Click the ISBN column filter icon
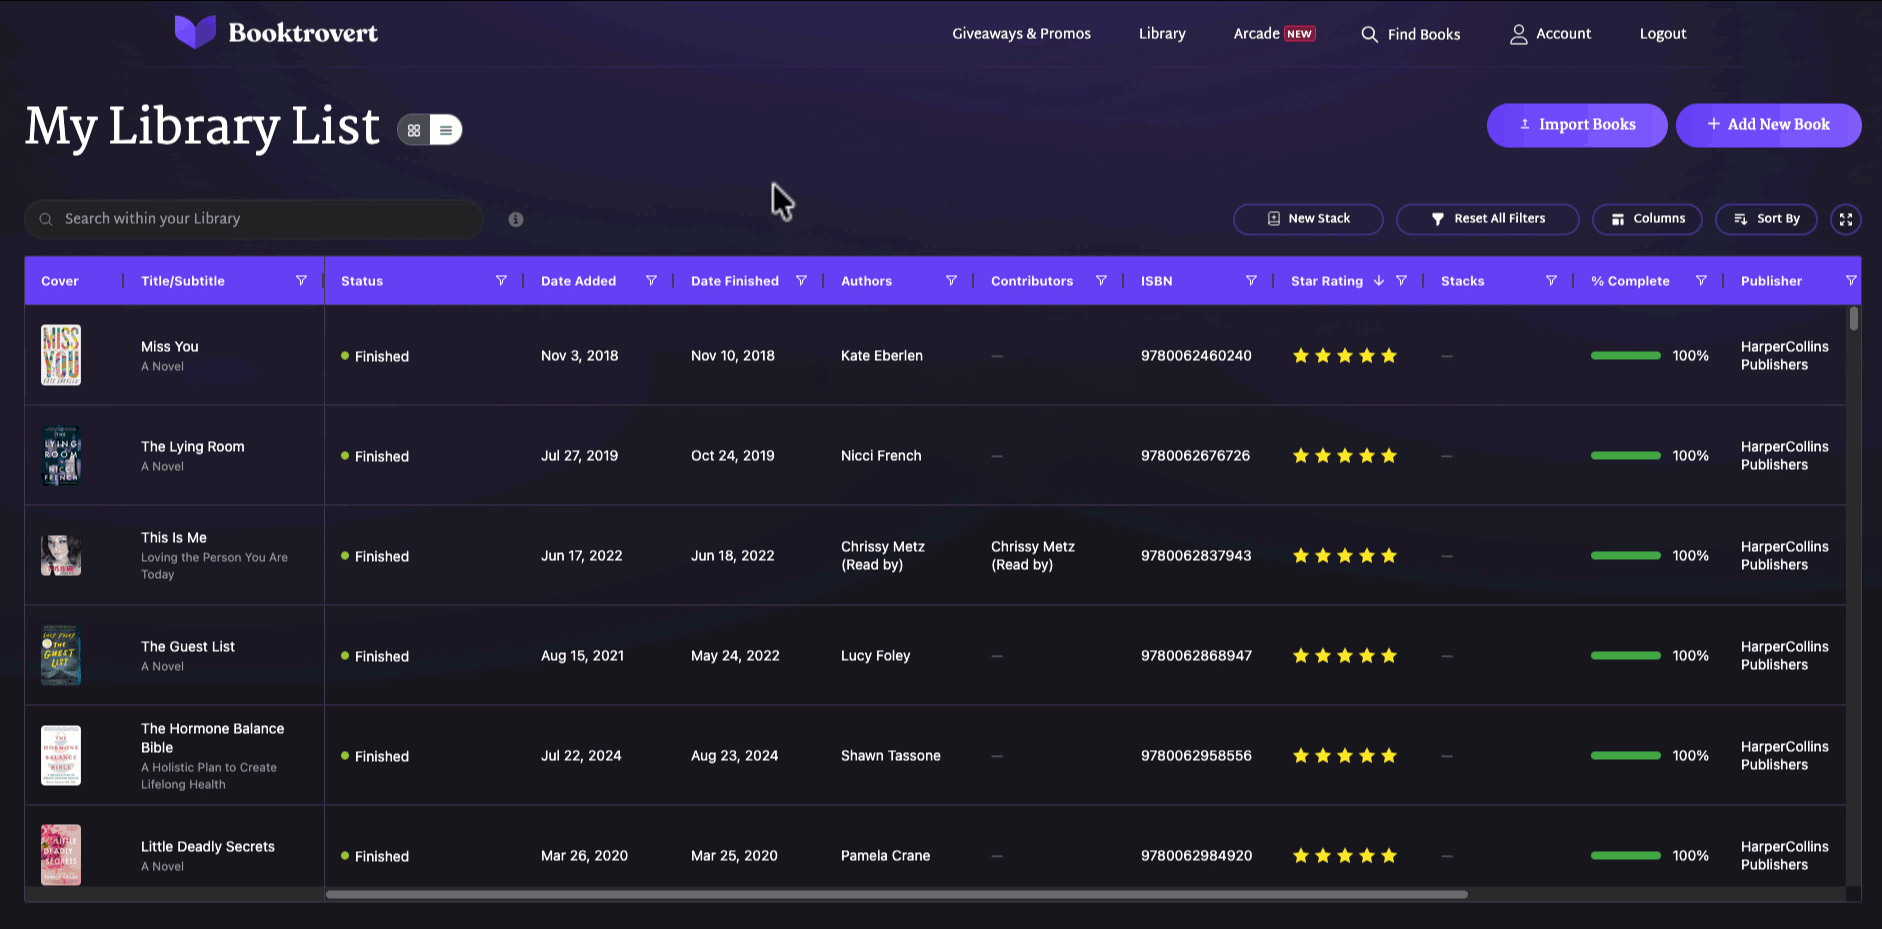 click(x=1251, y=281)
